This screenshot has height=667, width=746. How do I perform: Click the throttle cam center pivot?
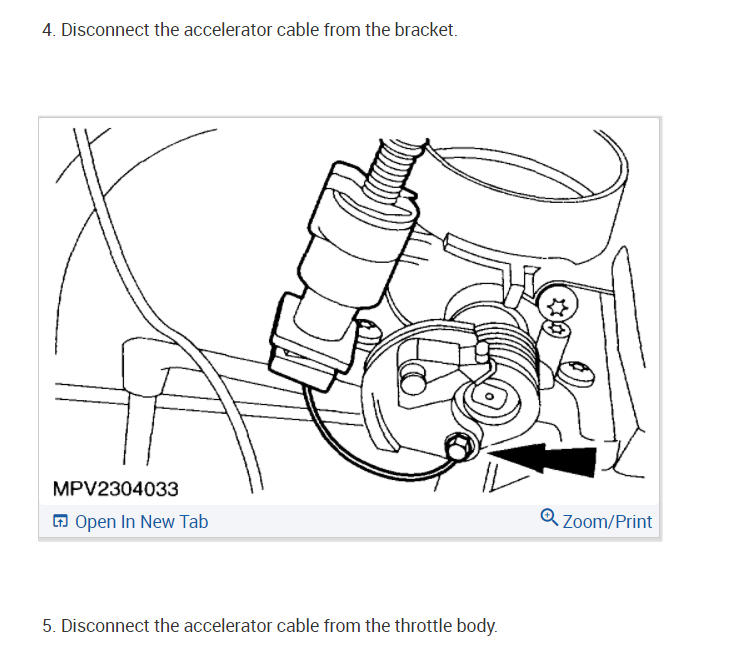(x=490, y=396)
